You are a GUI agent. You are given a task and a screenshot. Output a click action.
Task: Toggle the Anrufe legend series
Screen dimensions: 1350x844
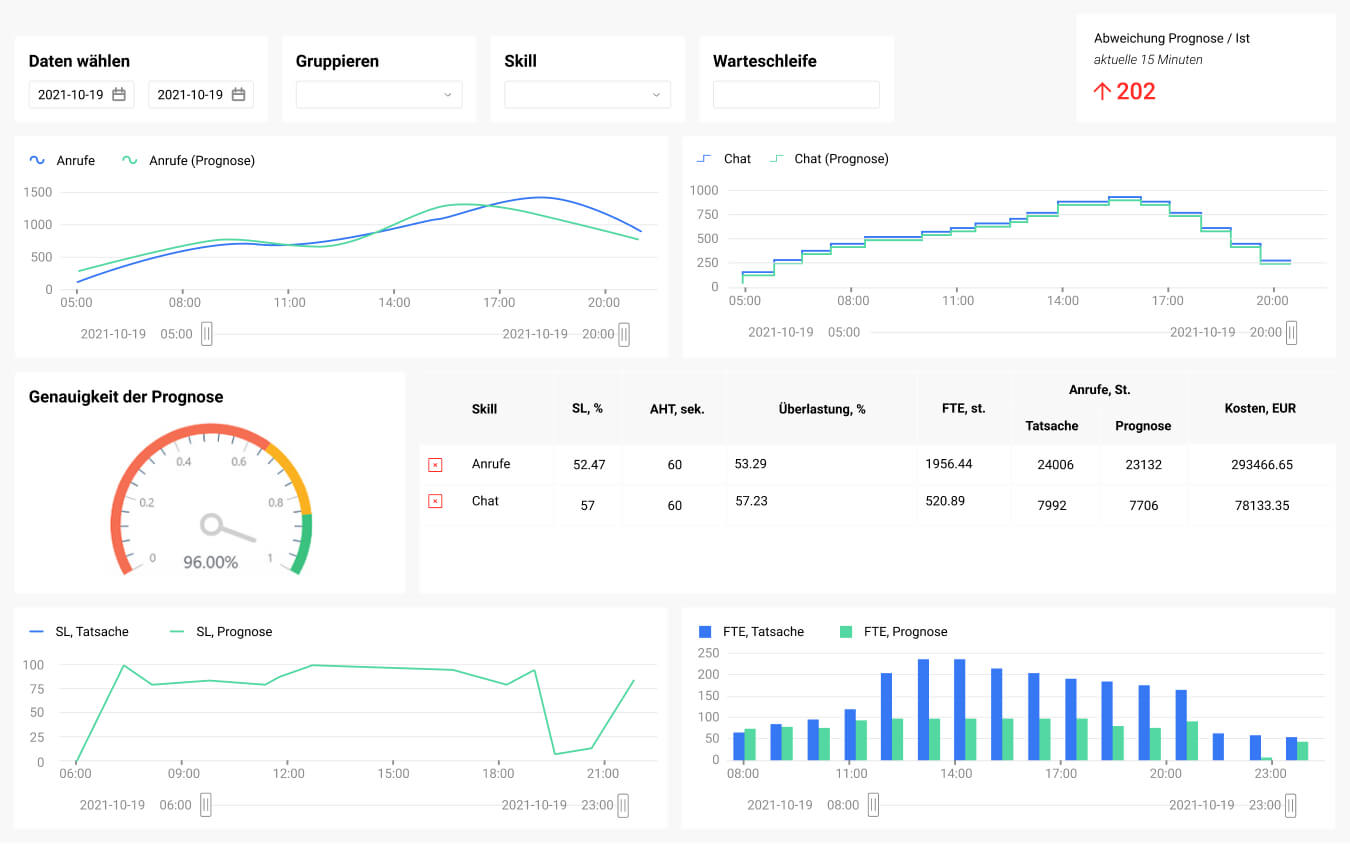[x=62, y=160]
